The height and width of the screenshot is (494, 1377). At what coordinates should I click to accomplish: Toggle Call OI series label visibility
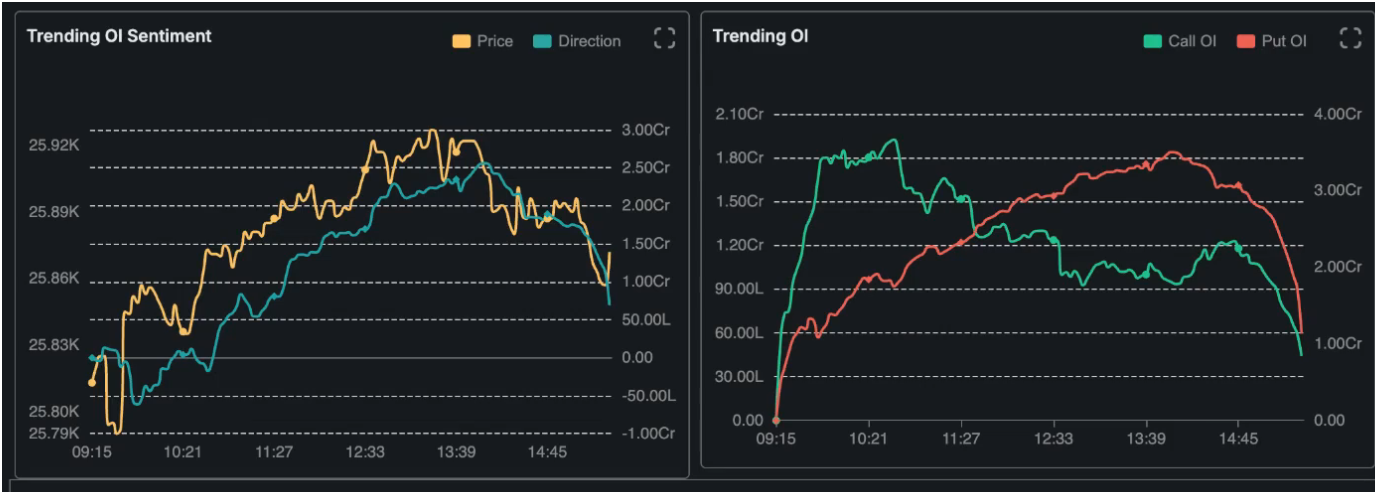tap(1192, 41)
